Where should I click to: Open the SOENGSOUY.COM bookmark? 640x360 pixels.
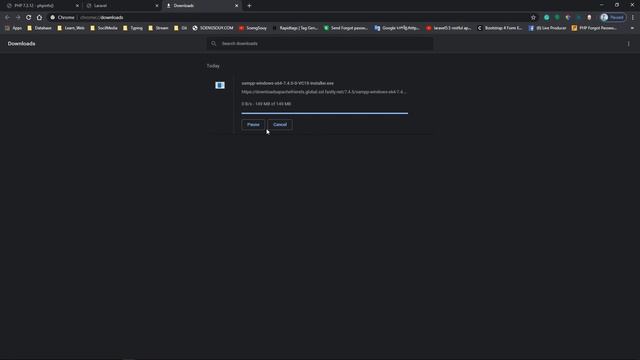(213, 28)
